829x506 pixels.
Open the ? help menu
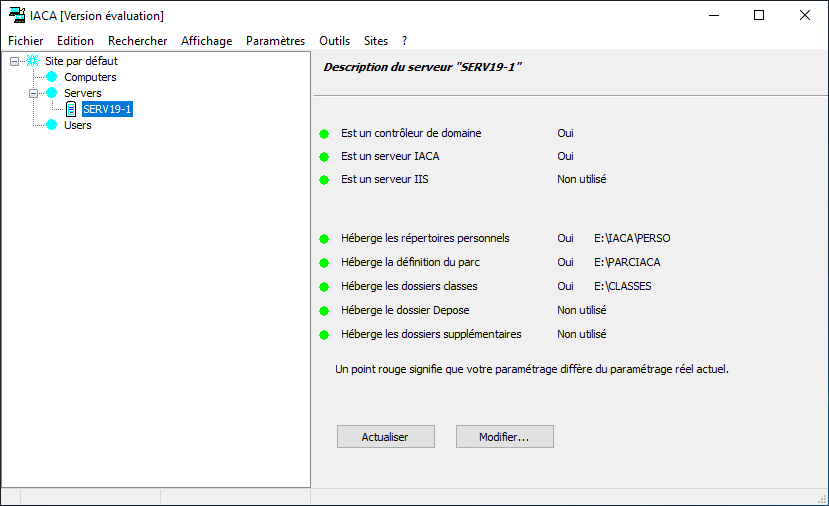click(404, 41)
